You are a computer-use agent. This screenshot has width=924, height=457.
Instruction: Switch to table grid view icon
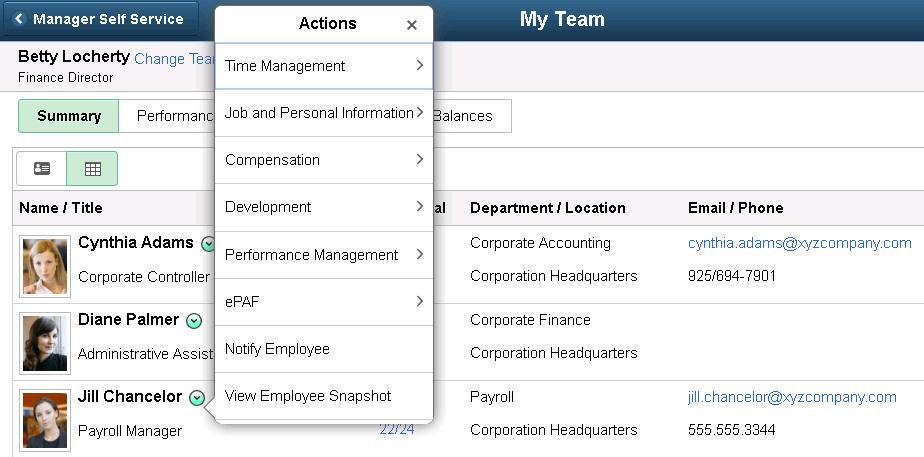[92, 169]
